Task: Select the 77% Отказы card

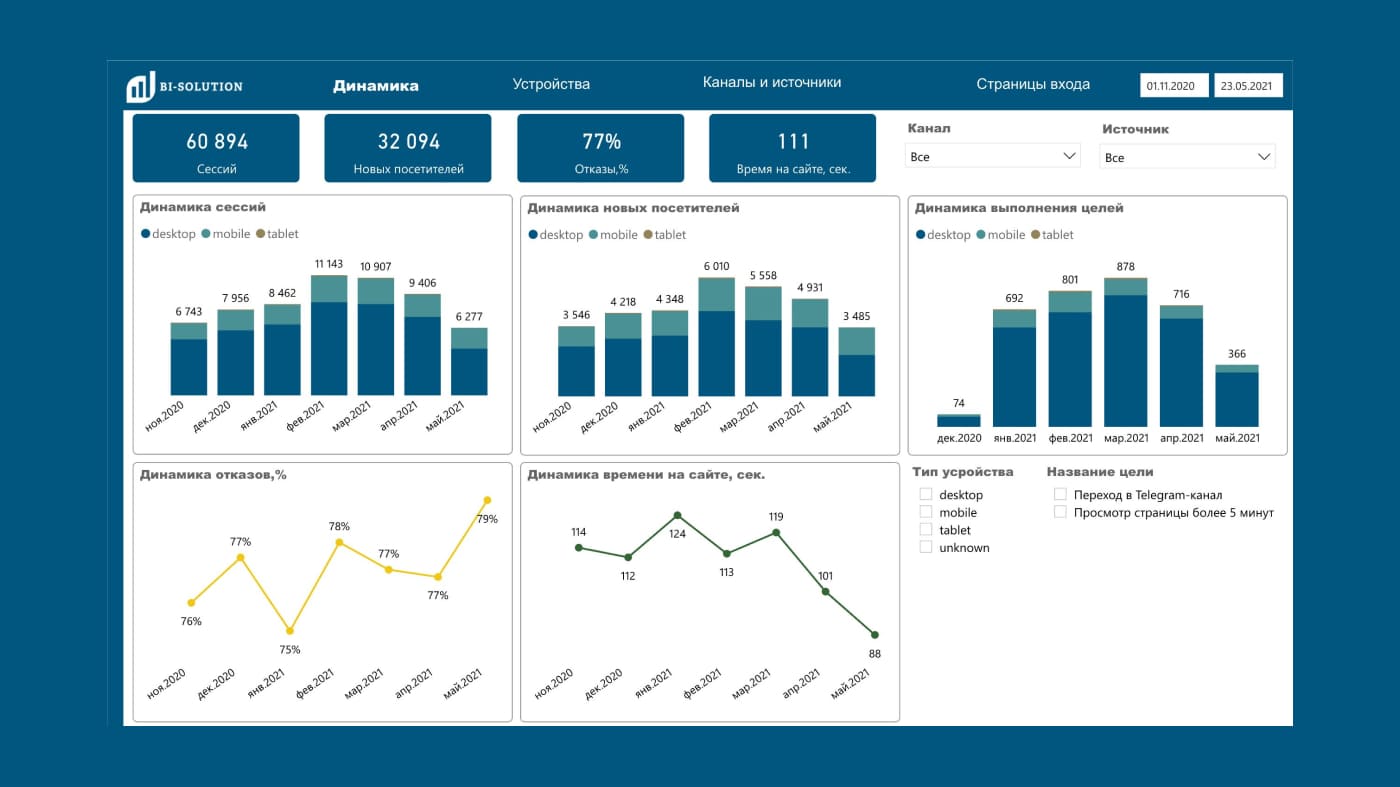Action: click(601, 148)
